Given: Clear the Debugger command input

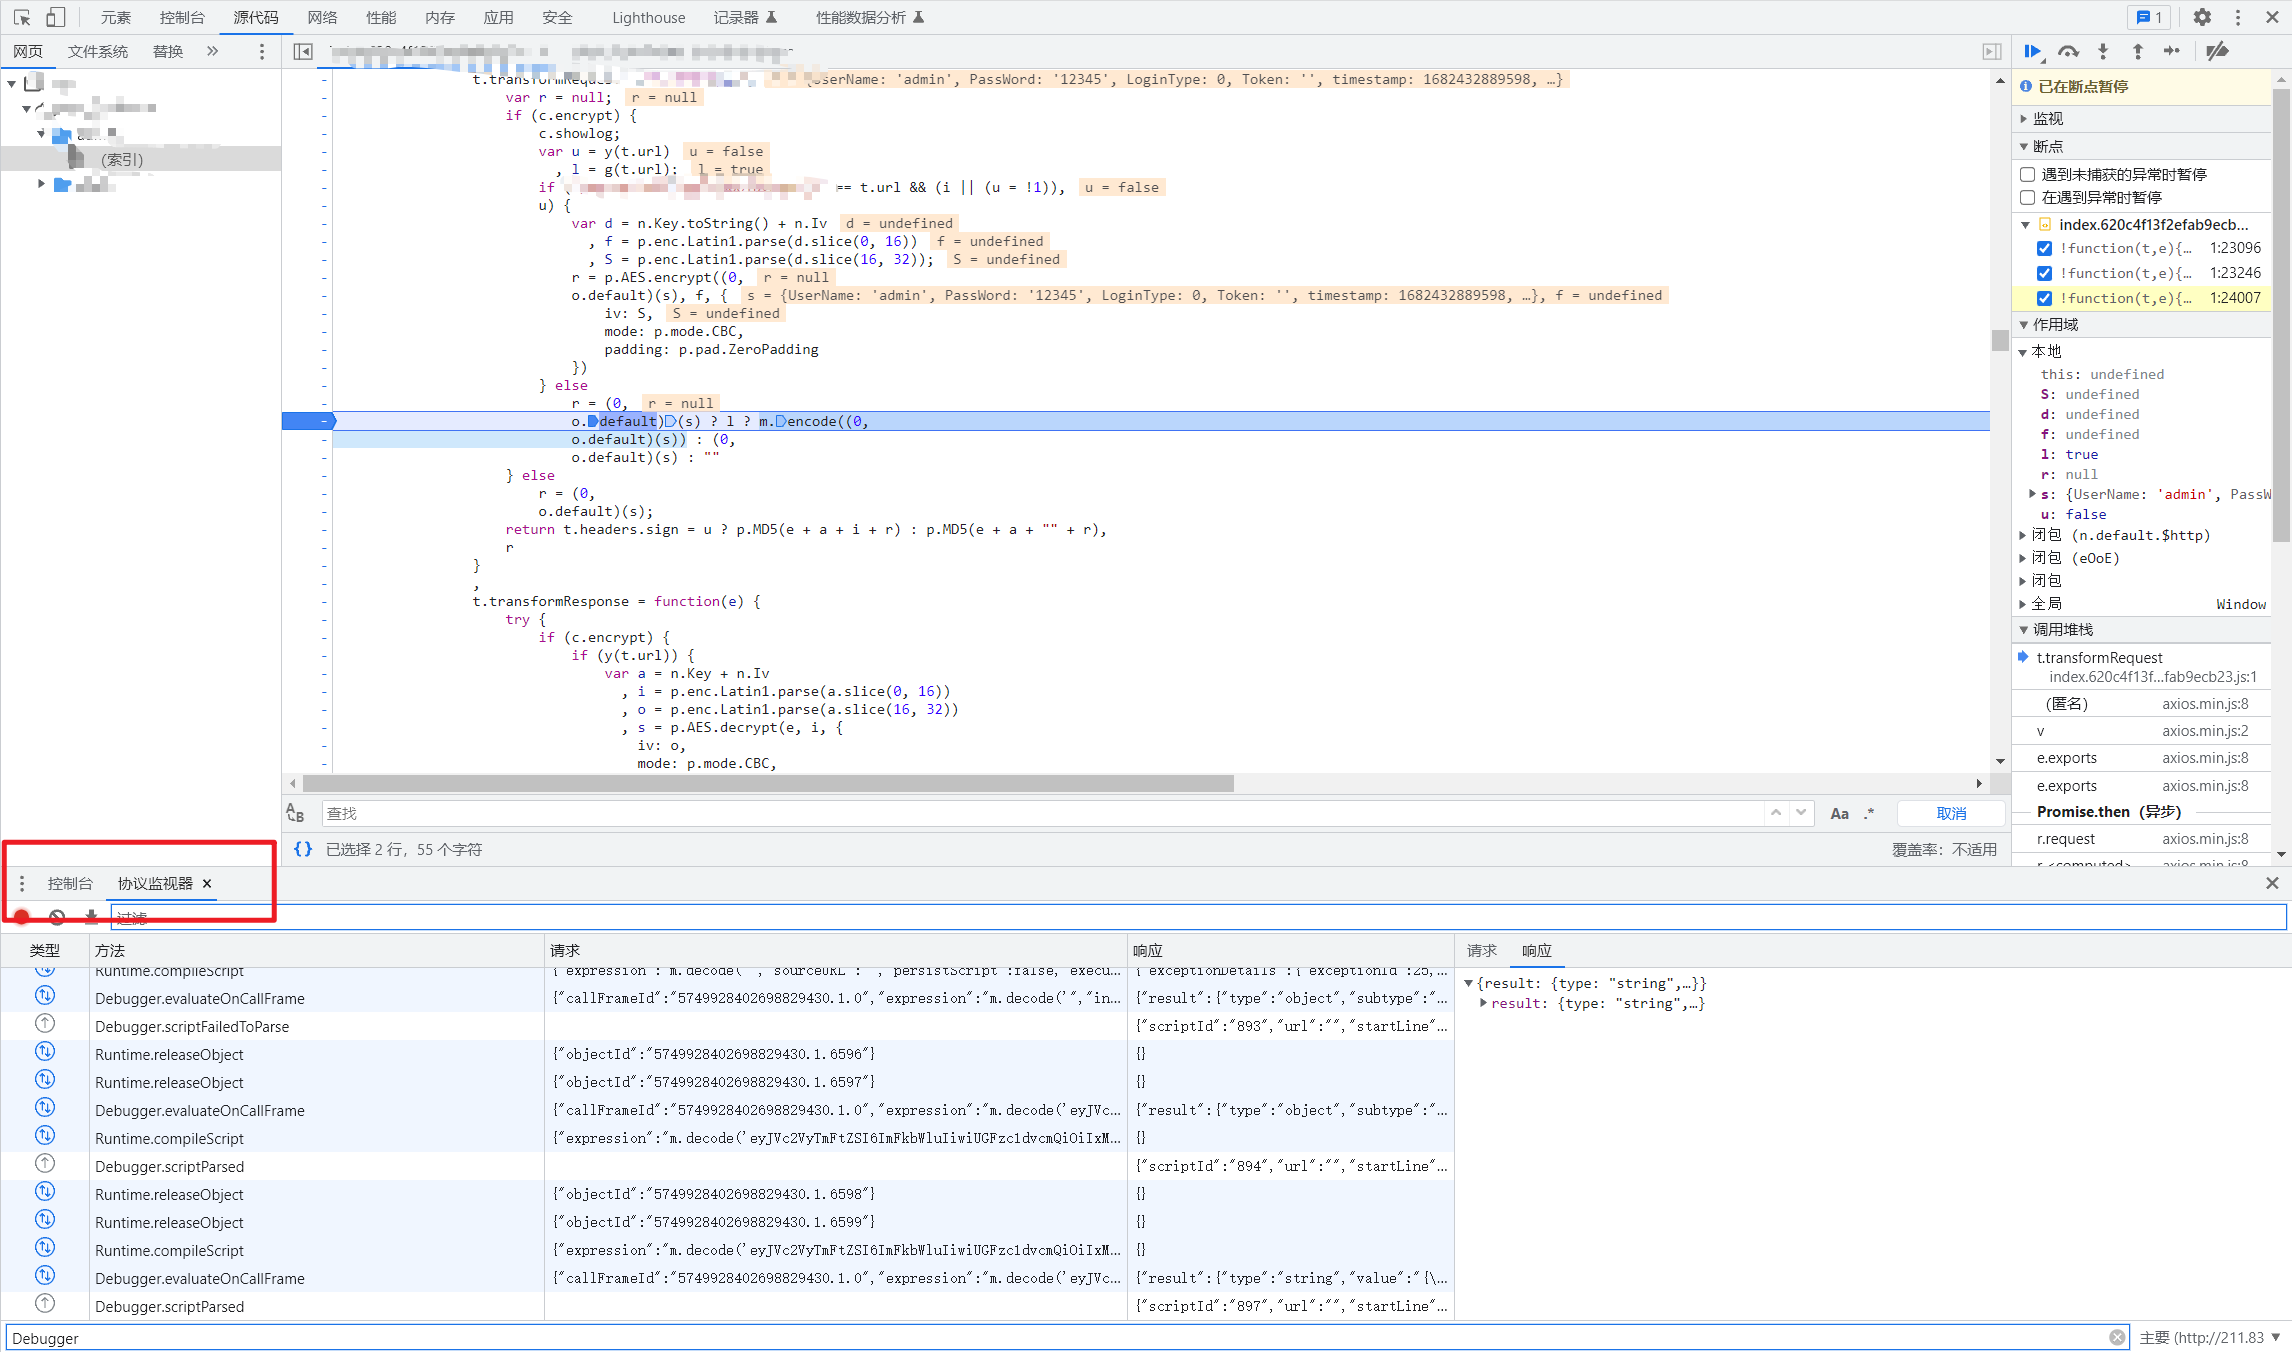Looking at the screenshot, I should click(2117, 1337).
